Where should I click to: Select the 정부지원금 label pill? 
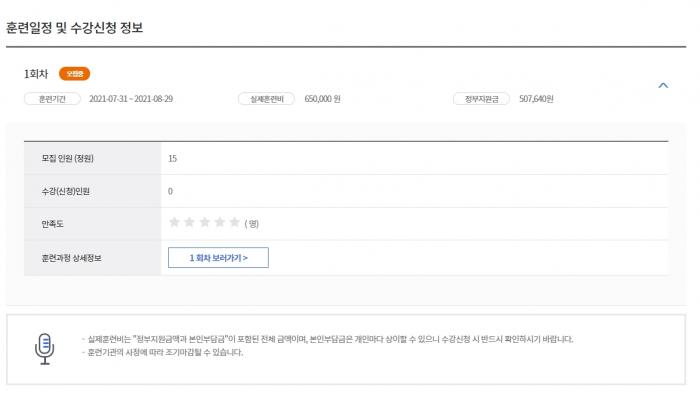(x=481, y=99)
